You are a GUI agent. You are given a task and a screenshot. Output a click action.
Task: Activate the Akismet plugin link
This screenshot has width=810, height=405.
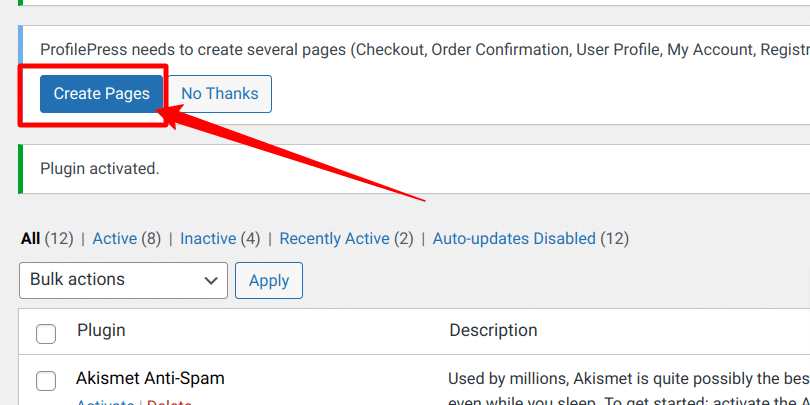coord(105,402)
